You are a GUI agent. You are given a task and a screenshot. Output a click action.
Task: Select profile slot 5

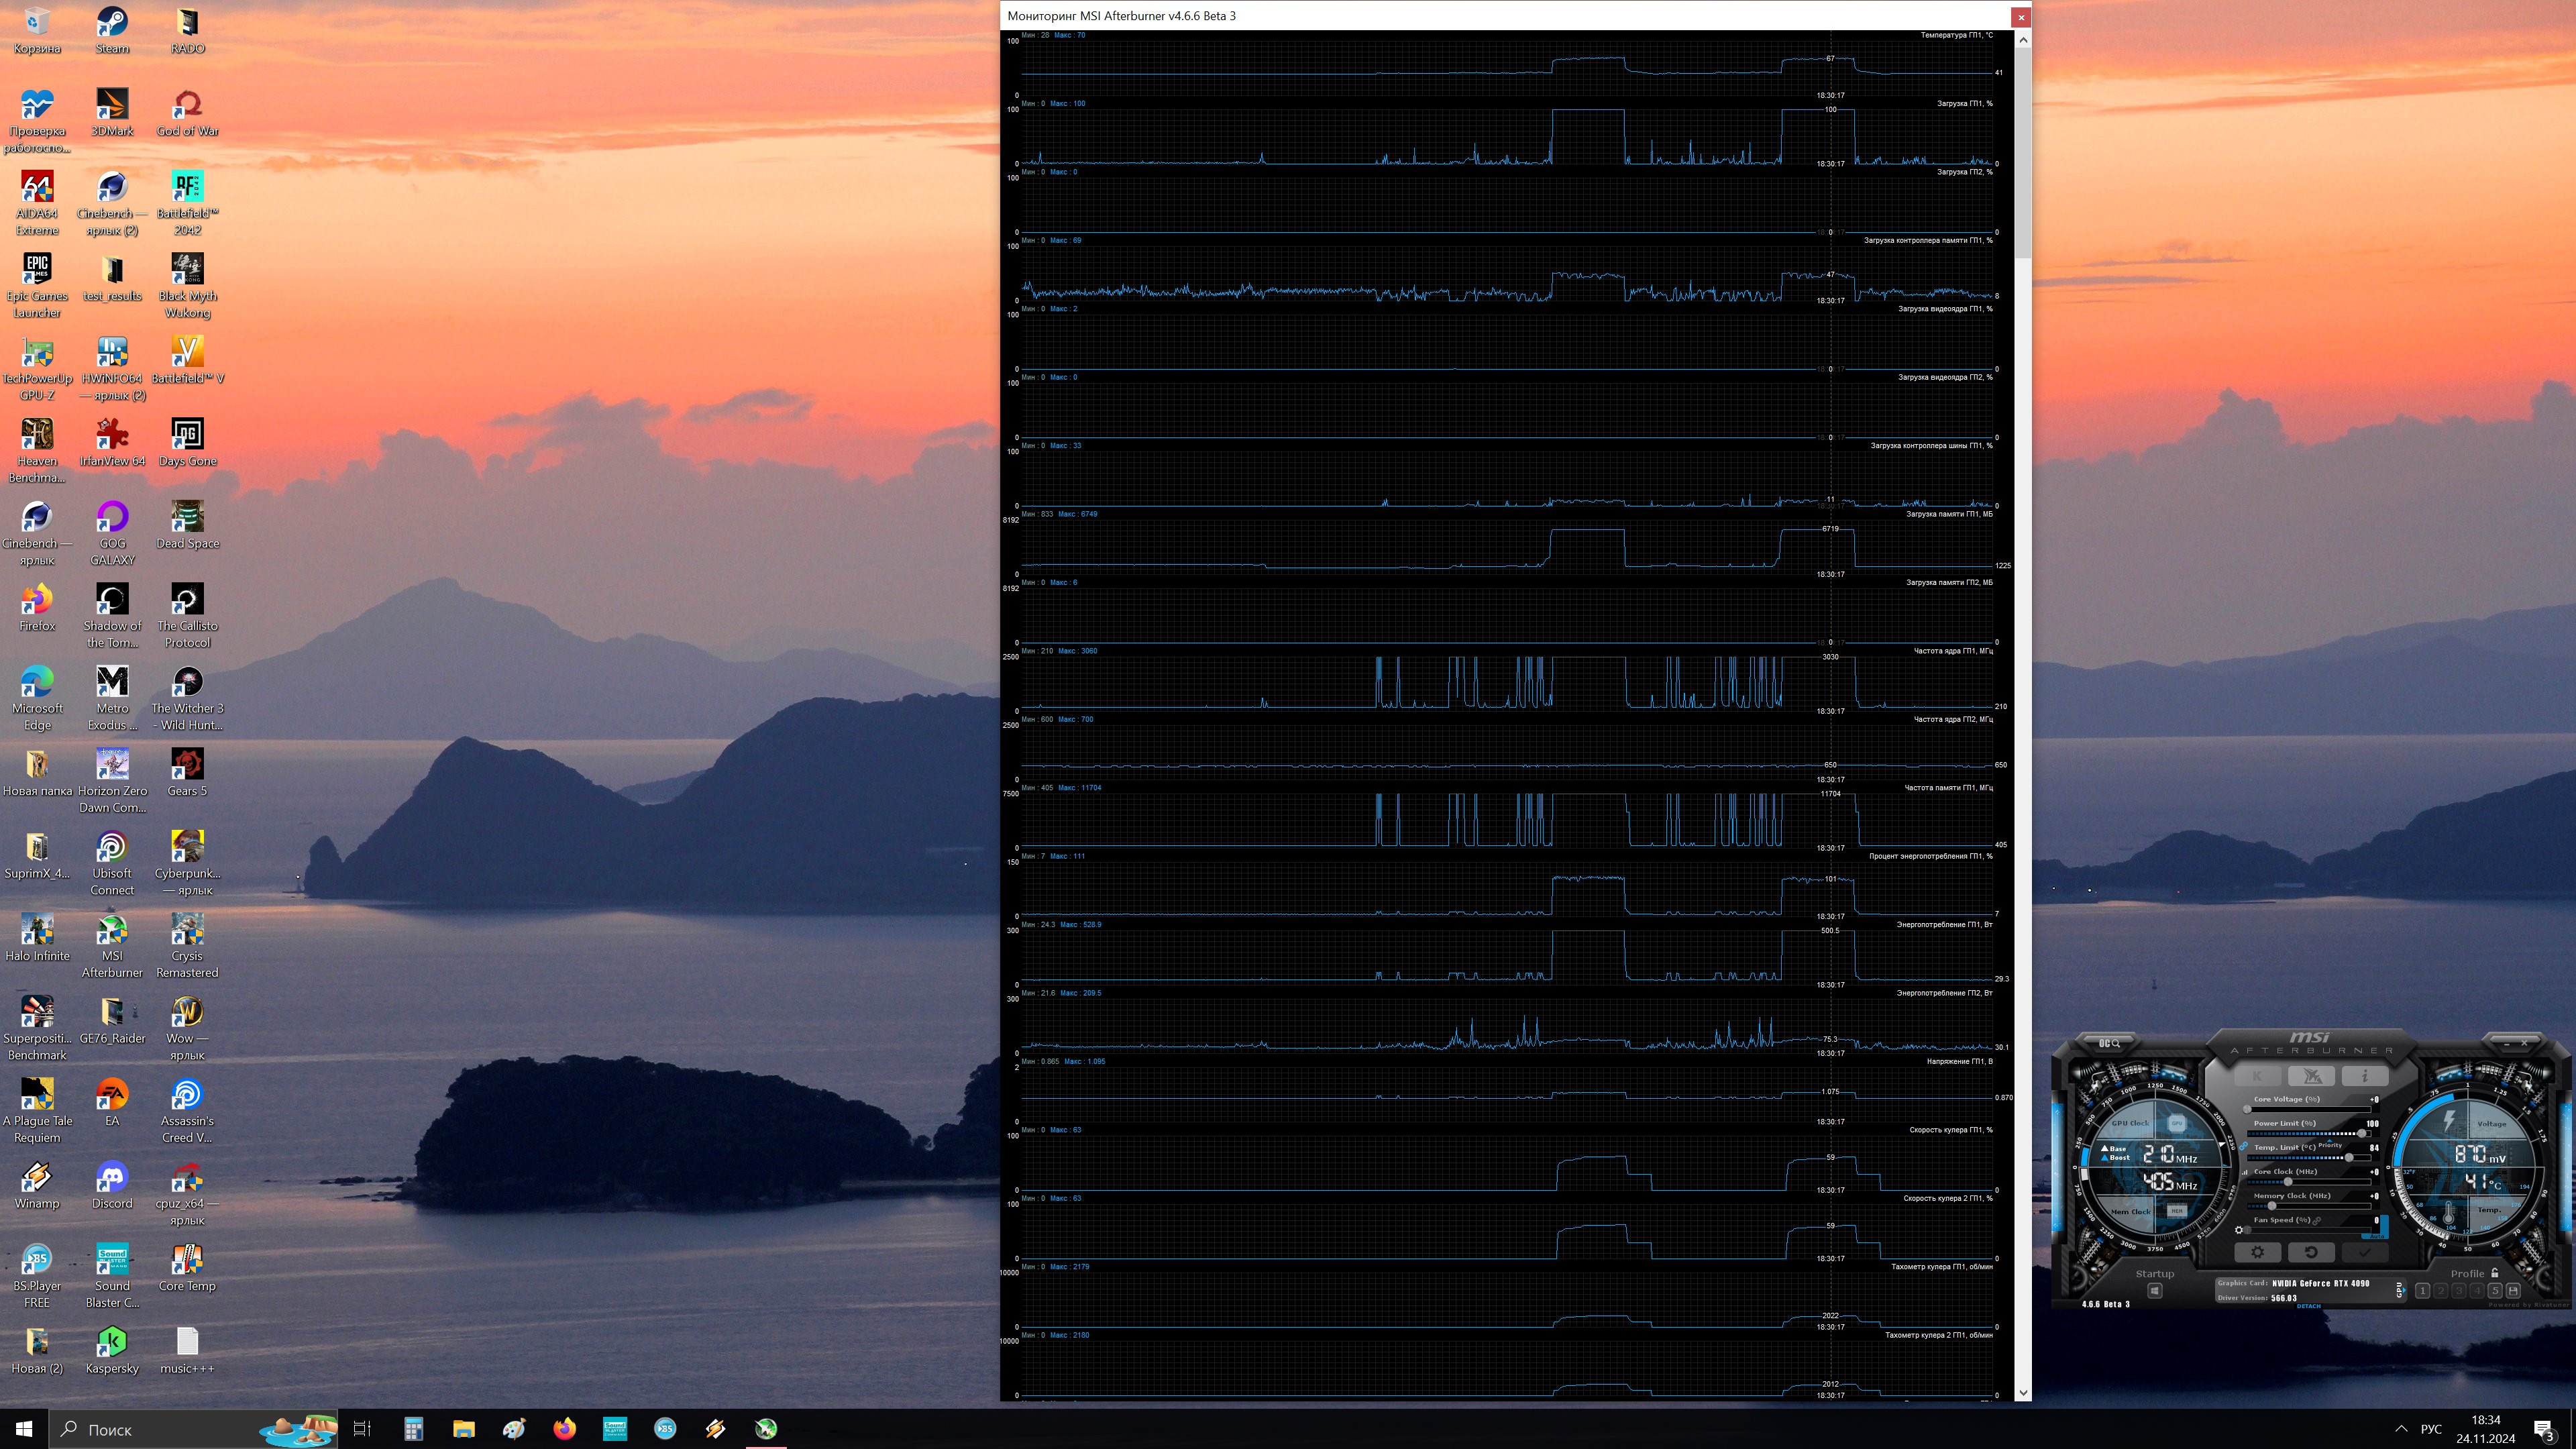coord(2495,1291)
